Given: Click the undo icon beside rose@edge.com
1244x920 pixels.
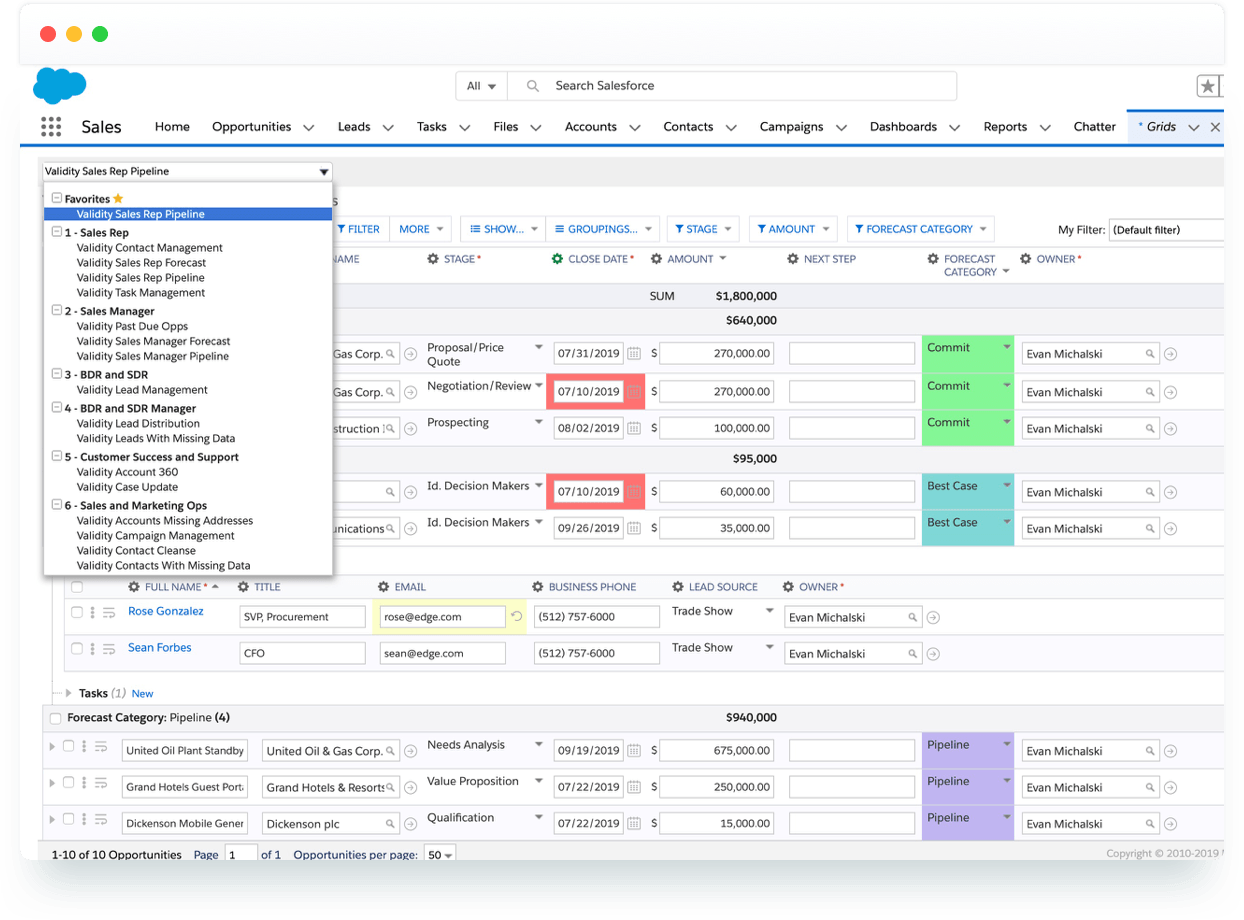Looking at the screenshot, I should point(517,617).
